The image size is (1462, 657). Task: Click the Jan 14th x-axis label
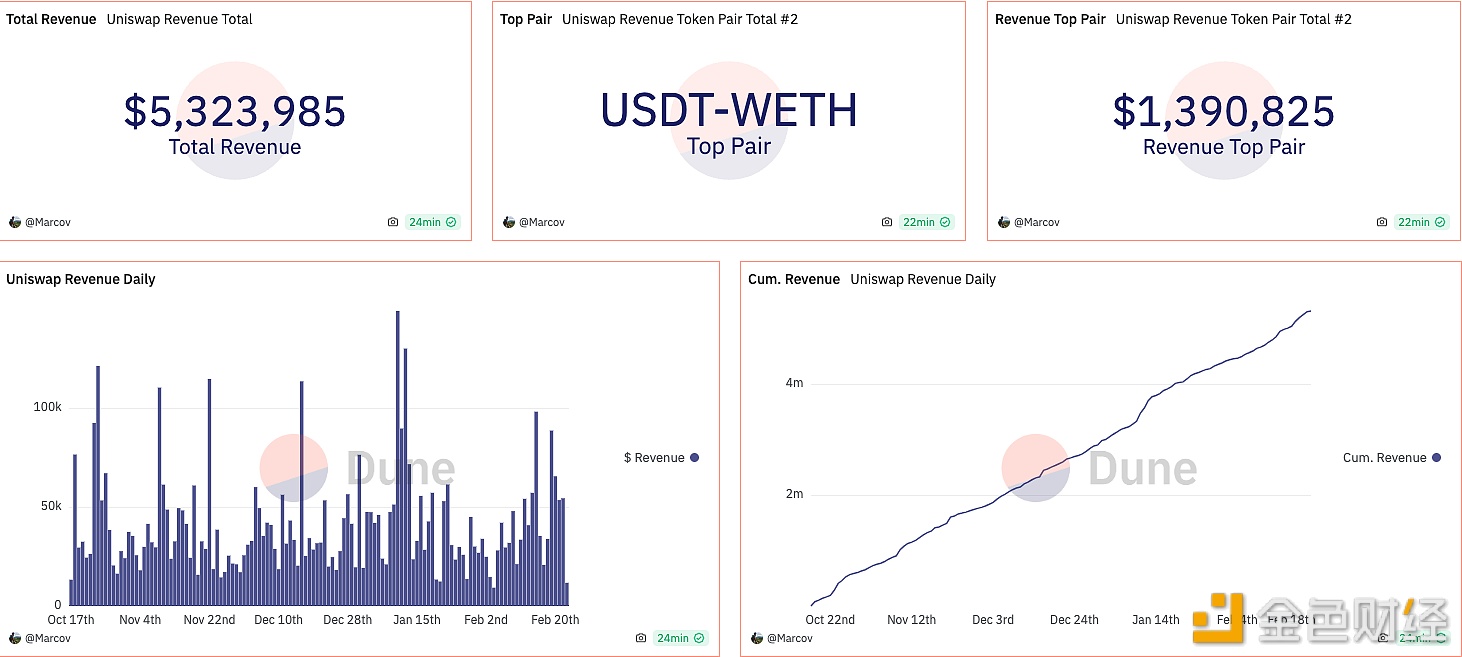1156,620
